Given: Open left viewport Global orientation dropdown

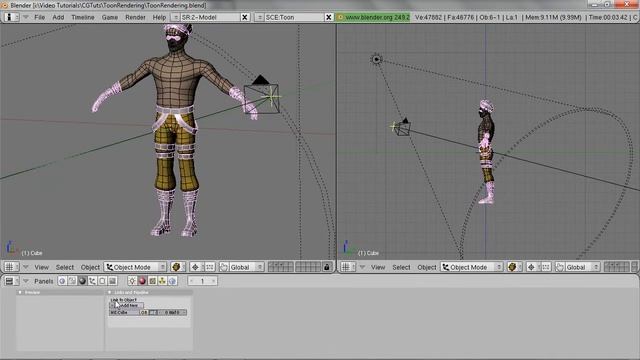Looking at the screenshot, I should [x=247, y=267].
